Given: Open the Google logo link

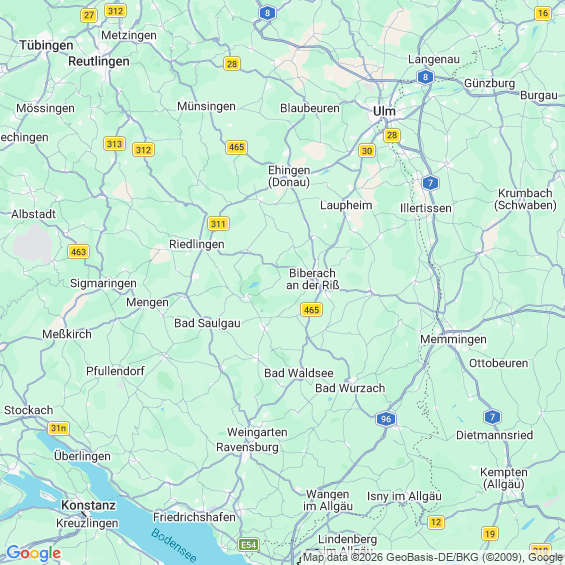Looking at the screenshot, I should tap(34, 553).
